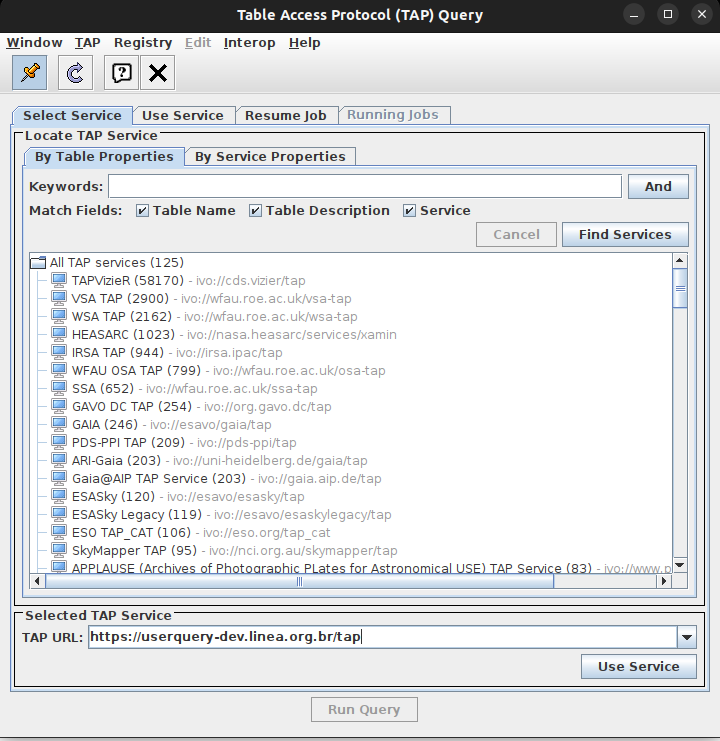Open the help icon in toolbar
The height and width of the screenshot is (741, 720).
click(x=121, y=72)
